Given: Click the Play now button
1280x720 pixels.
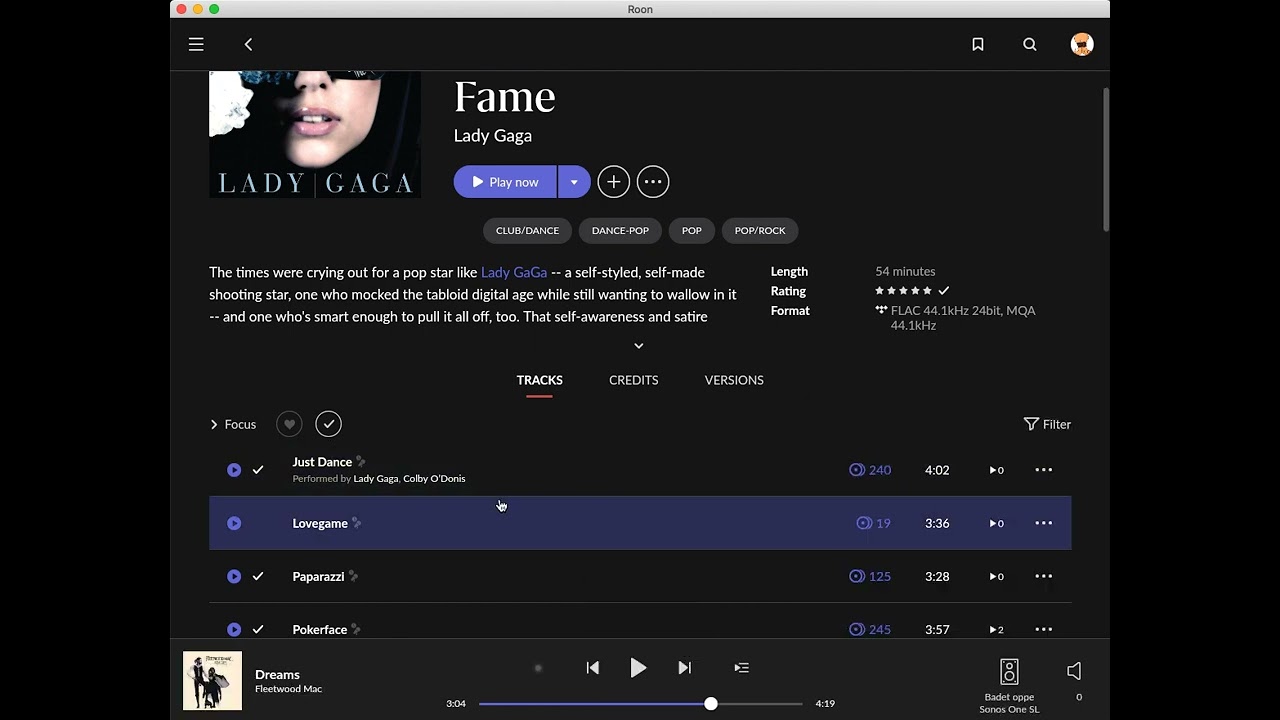Looking at the screenshot, I should pos(505,182).
